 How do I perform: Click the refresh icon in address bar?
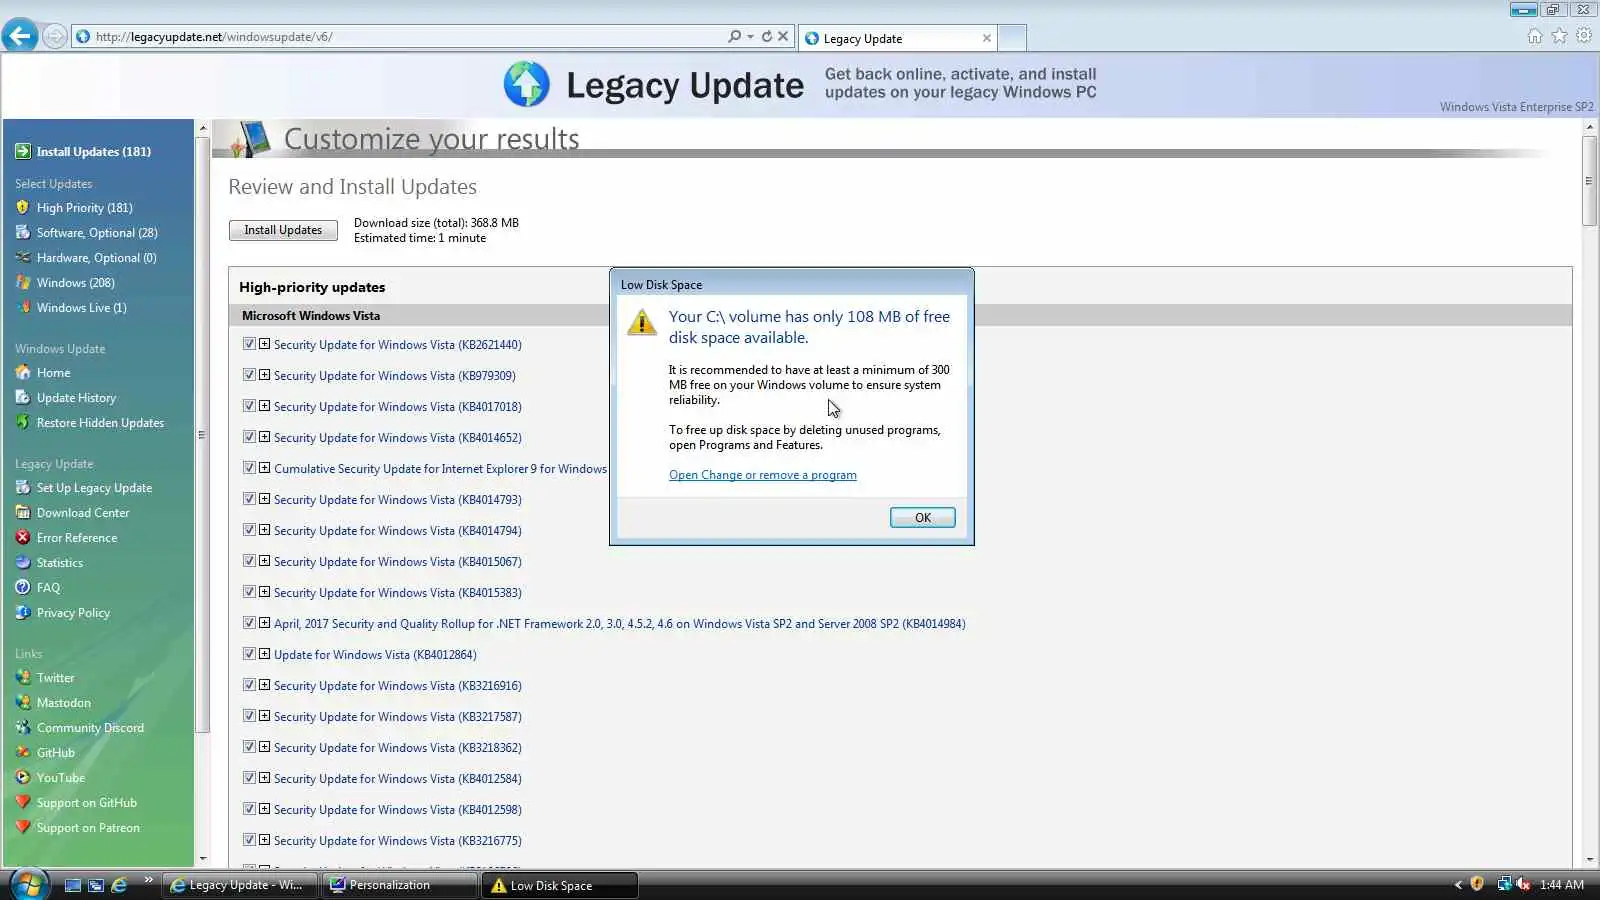(767, 36)
